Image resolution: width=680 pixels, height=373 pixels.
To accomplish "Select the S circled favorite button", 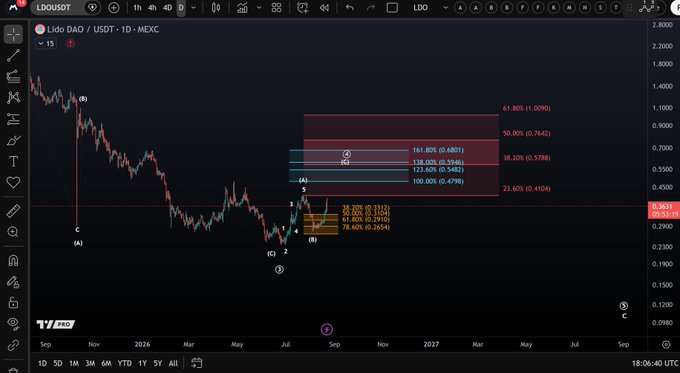I will coord(601,7).
